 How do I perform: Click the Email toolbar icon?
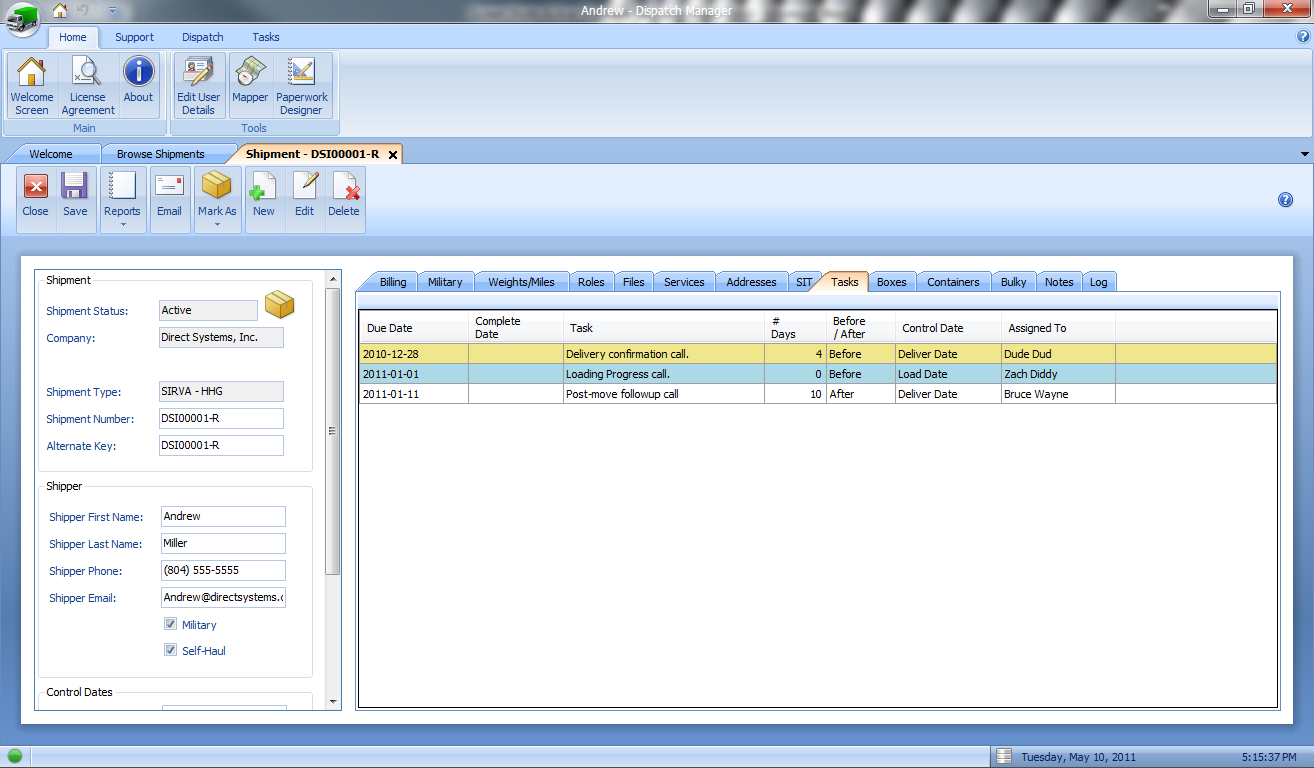point(169,195)
